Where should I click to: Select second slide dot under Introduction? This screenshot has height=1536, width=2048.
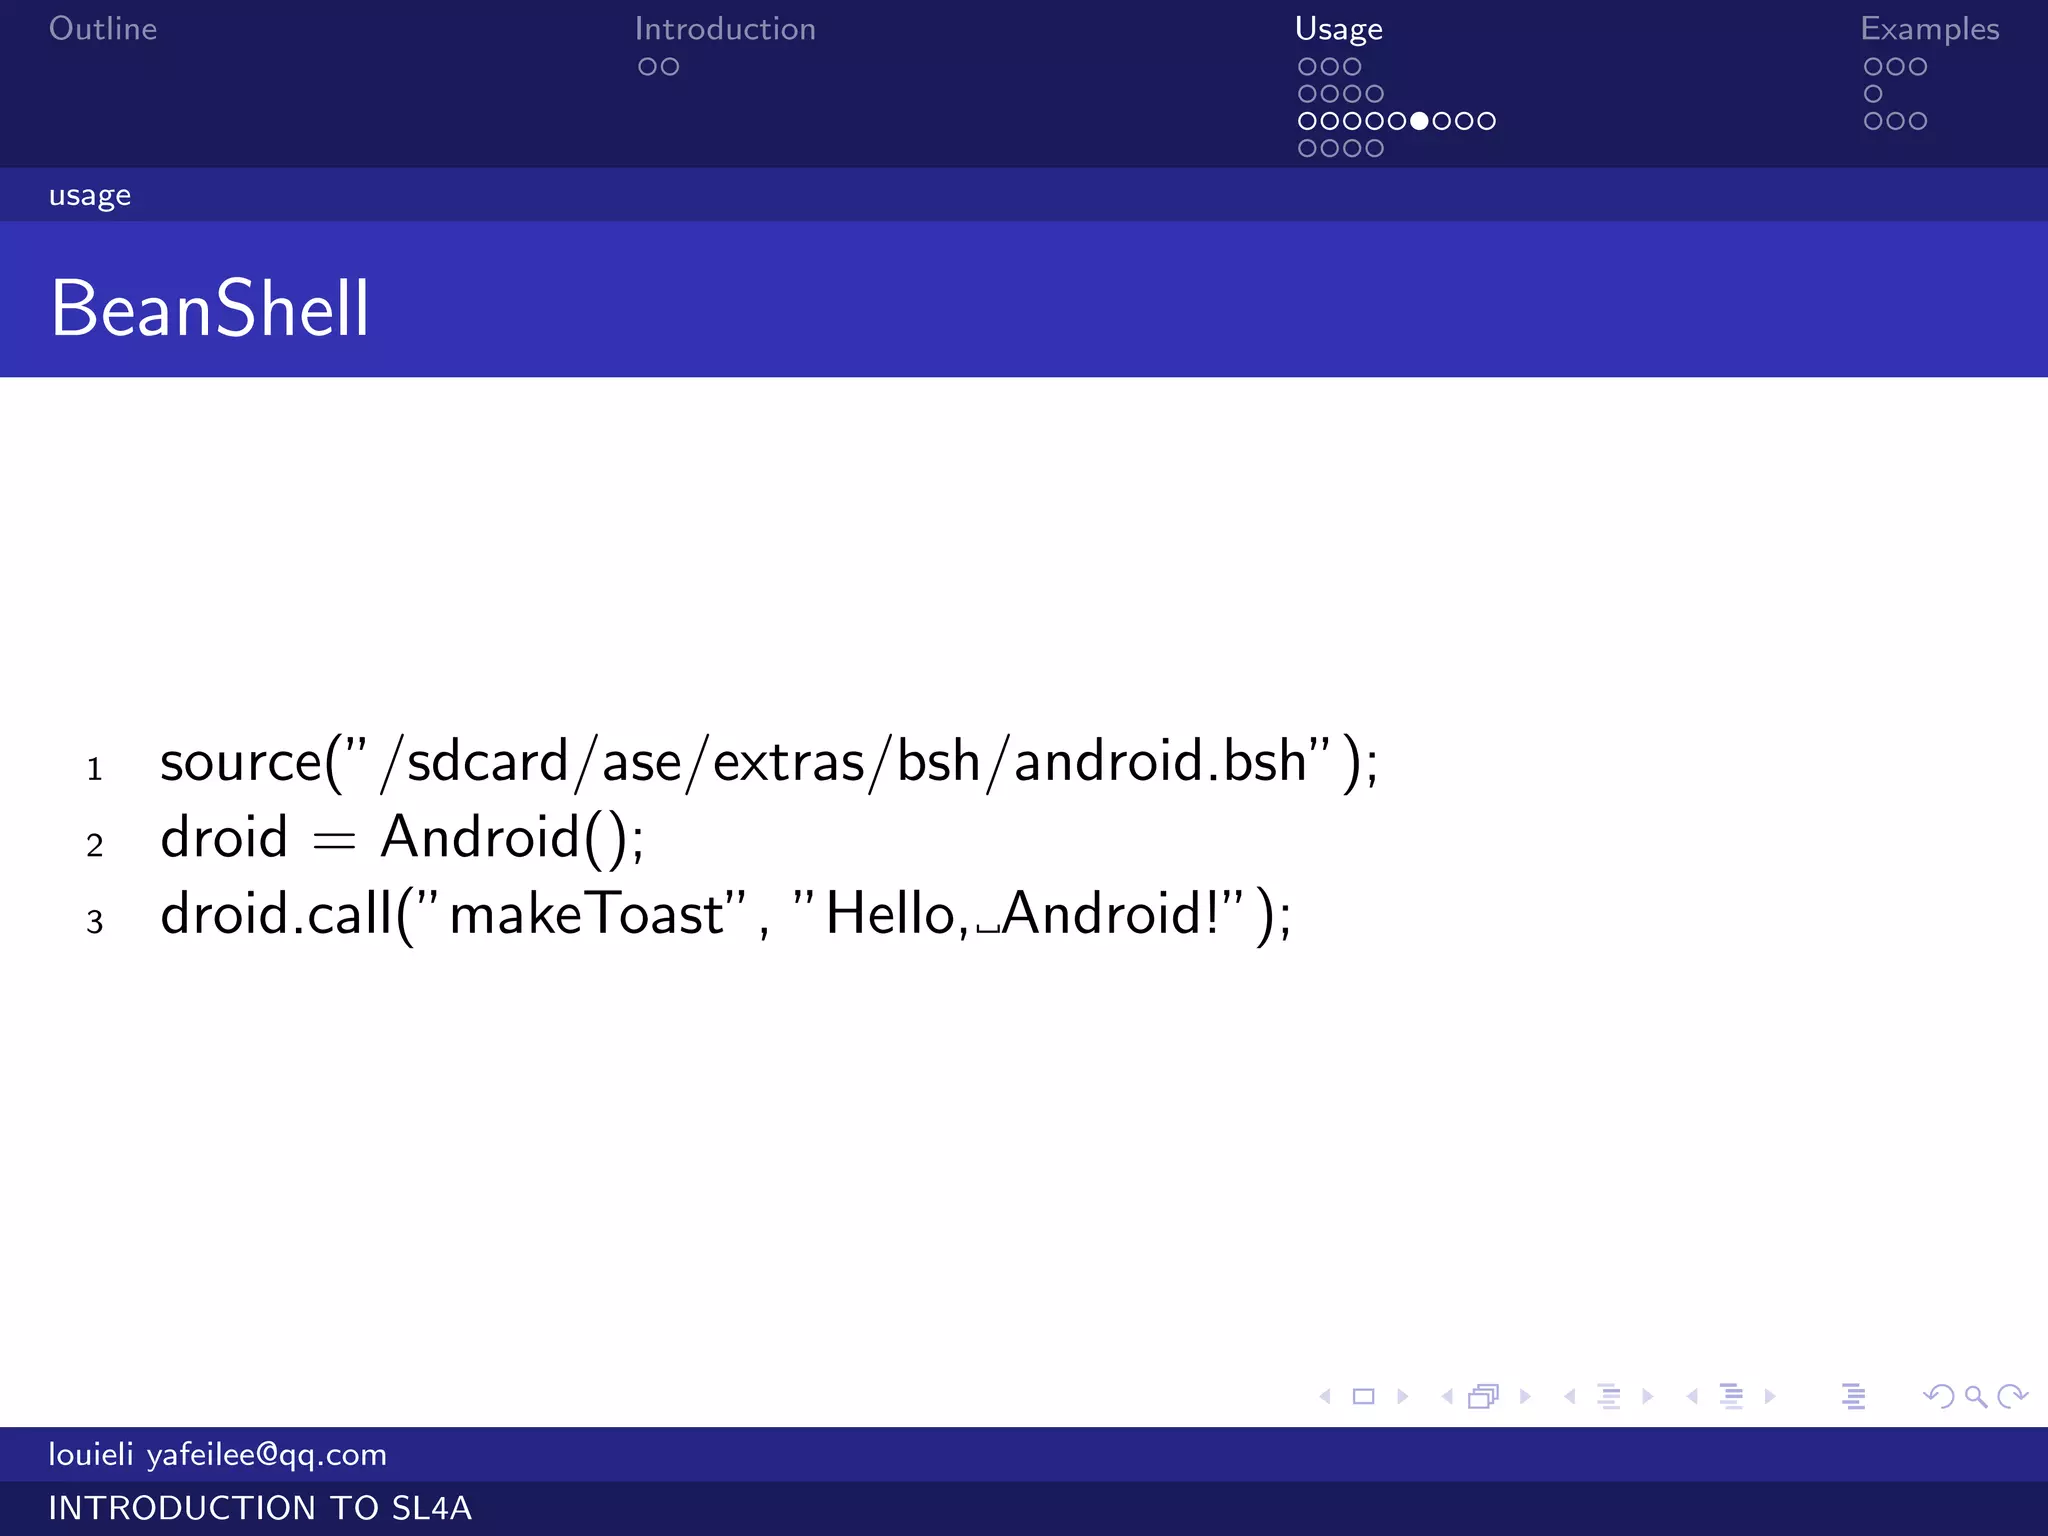coord(670,67)
